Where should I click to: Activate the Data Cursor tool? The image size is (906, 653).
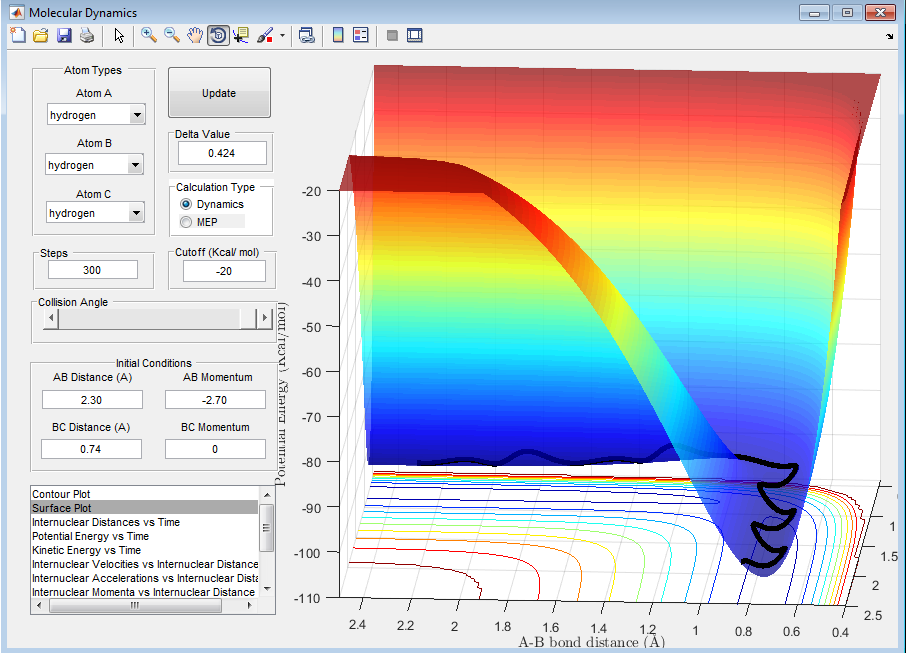(x=241, y=36)
